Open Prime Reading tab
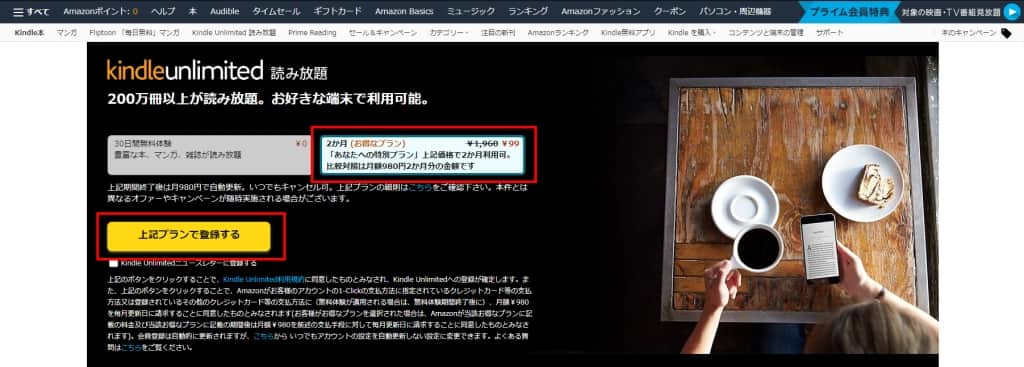 click(x=312, y=33)
